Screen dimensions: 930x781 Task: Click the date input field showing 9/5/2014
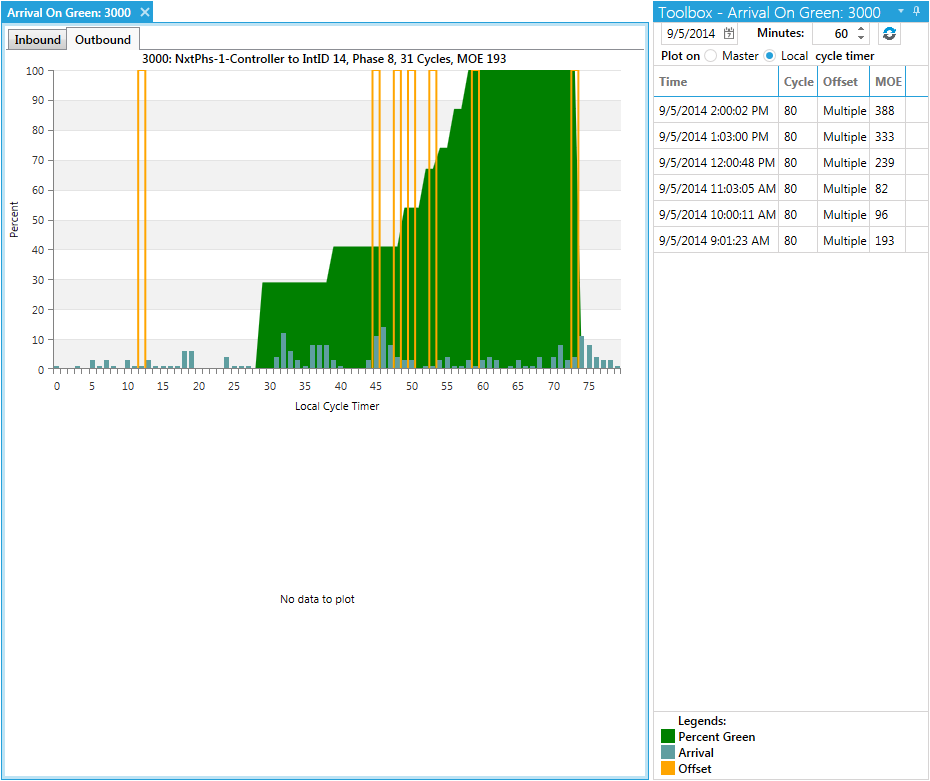(x=691, y=34)
